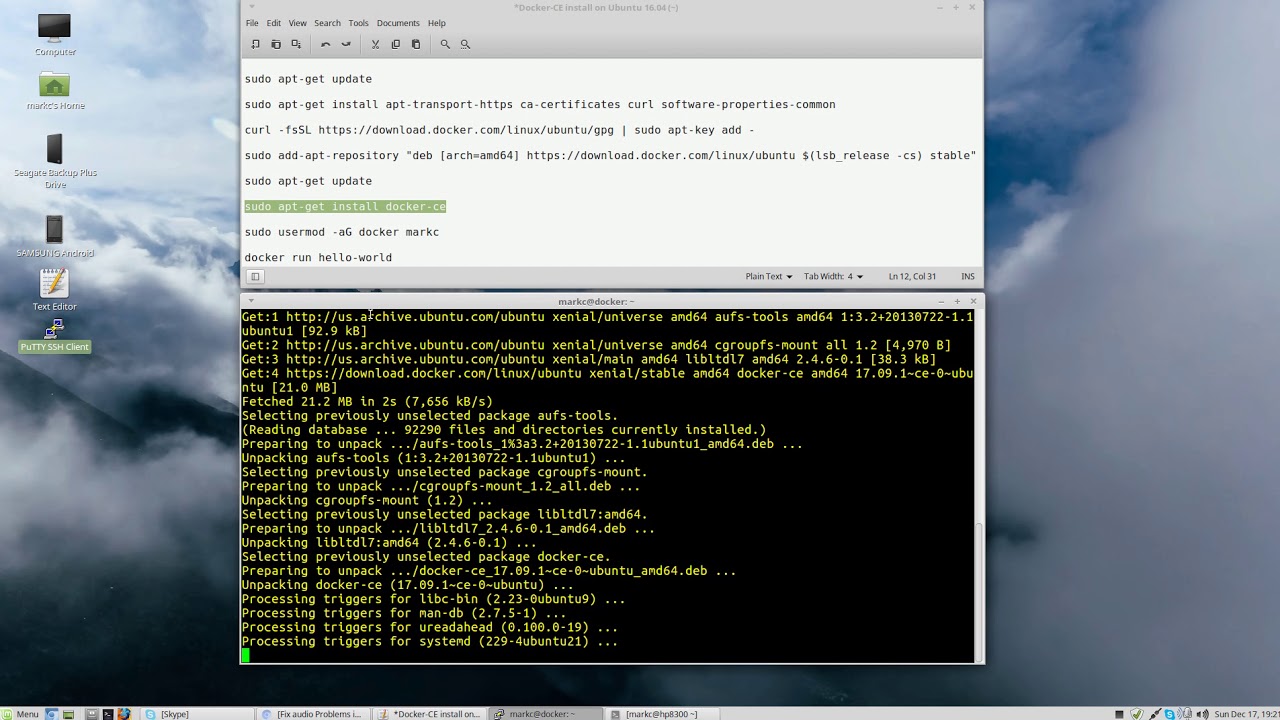Screen dimensions: 1280x720
Task: Toggle the side pane button in the editor status bar
Action: (255, 276)
